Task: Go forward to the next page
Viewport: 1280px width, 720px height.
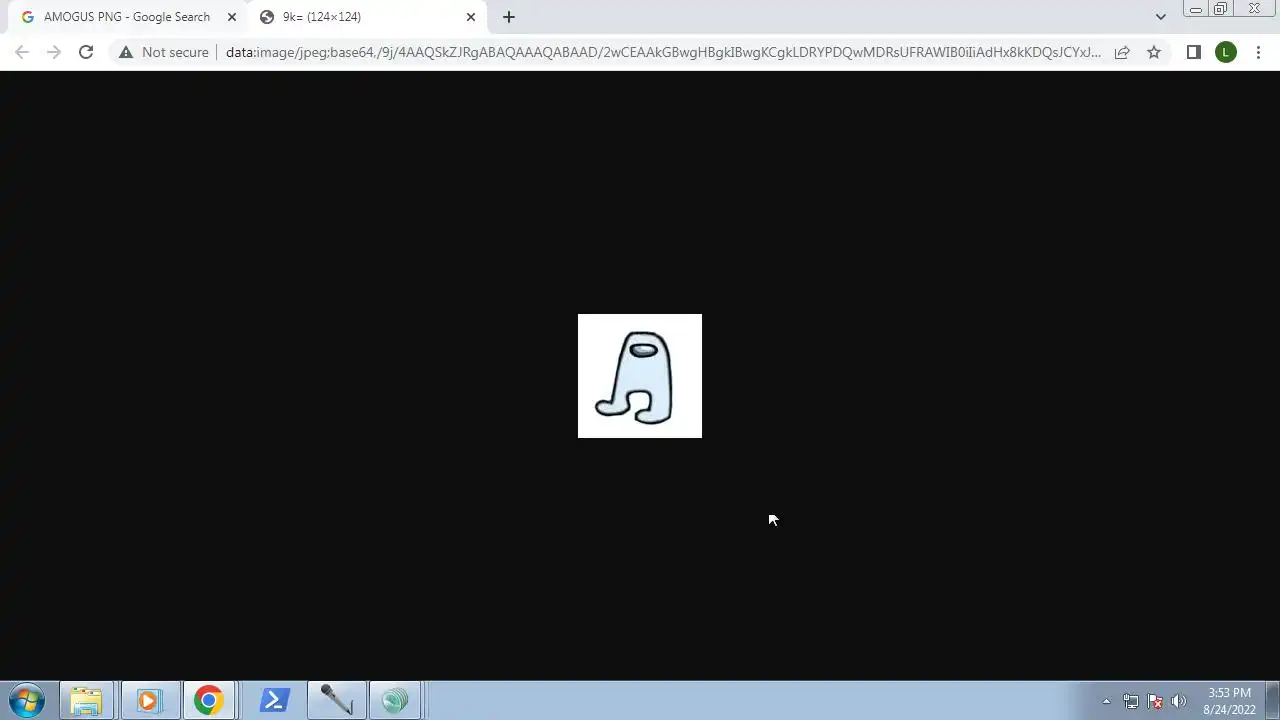Action: [54, 52]
